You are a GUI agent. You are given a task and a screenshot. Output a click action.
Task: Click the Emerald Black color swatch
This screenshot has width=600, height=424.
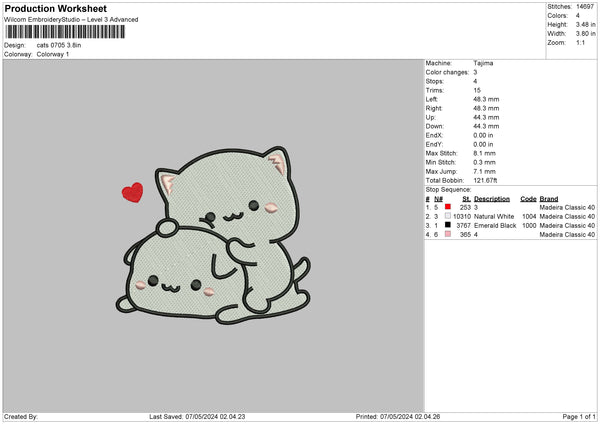(x=448, y=225)
